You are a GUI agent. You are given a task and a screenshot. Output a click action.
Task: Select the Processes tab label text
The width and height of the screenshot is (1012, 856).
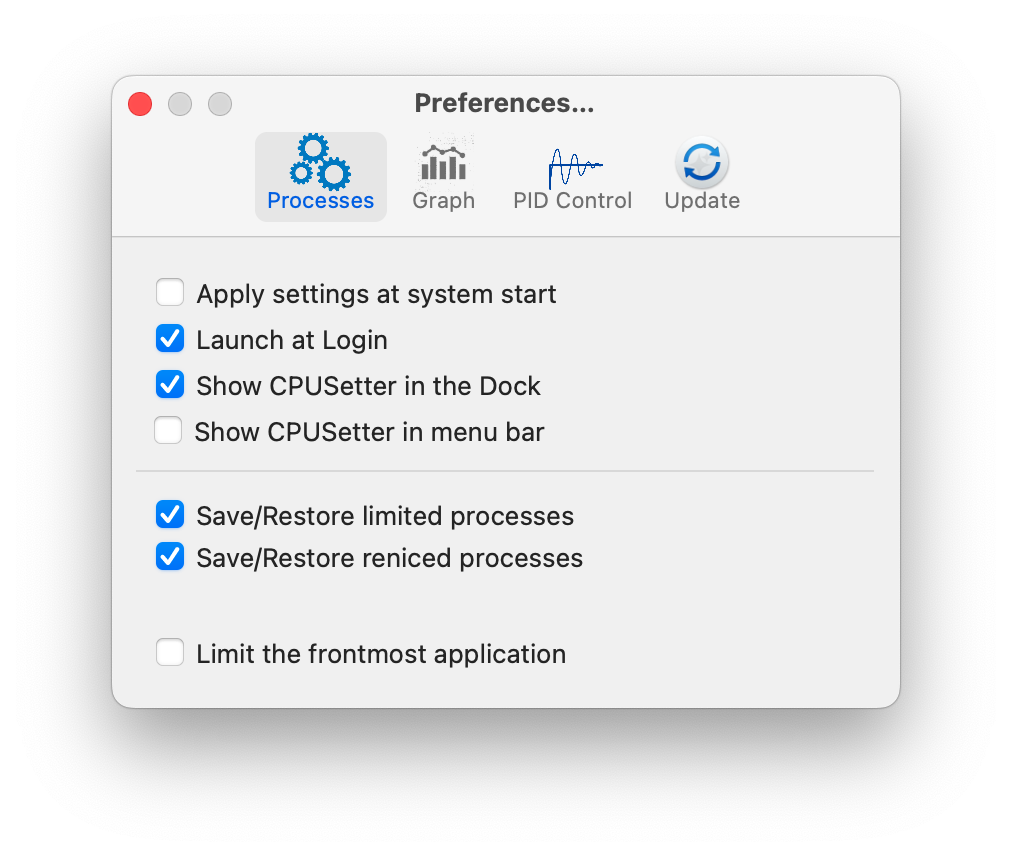pos(321,201)
